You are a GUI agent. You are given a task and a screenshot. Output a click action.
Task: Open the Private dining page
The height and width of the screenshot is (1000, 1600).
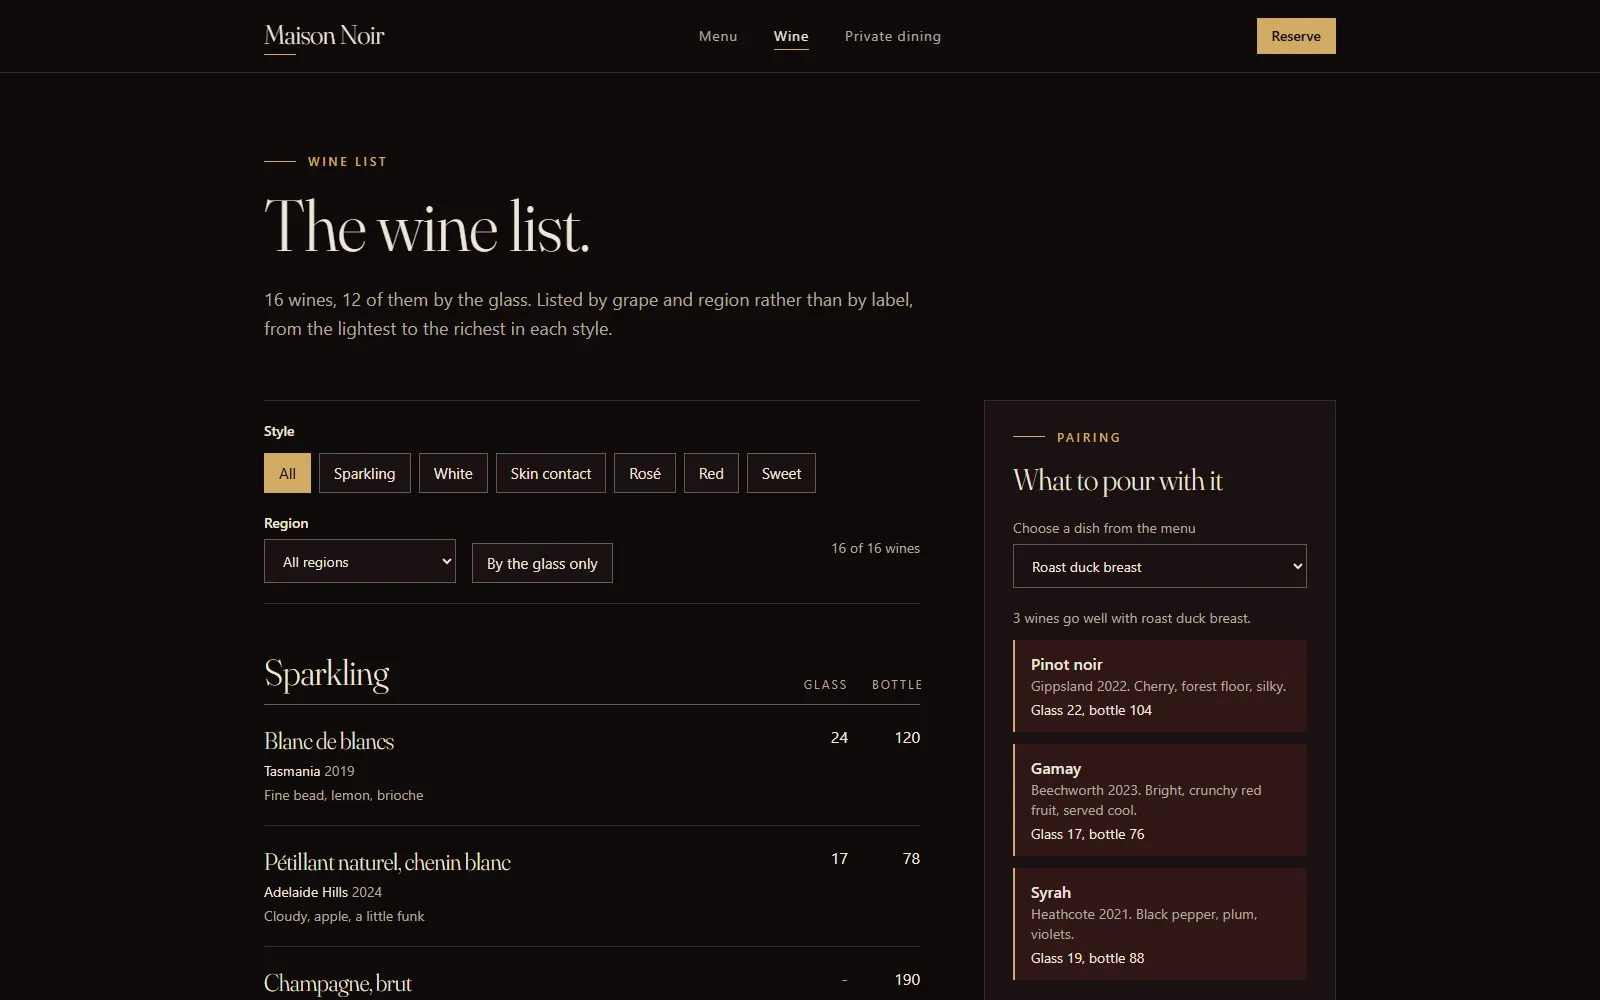tap(893, 36)
